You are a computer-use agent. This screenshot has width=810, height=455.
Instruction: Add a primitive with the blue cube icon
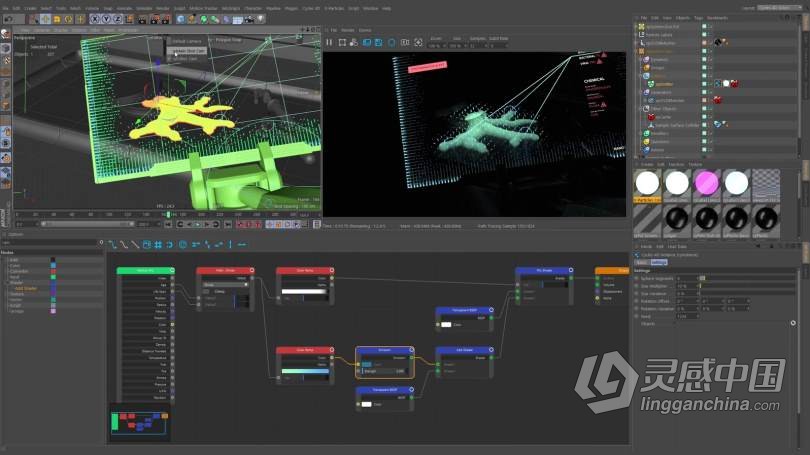click(x=180, y=19)
